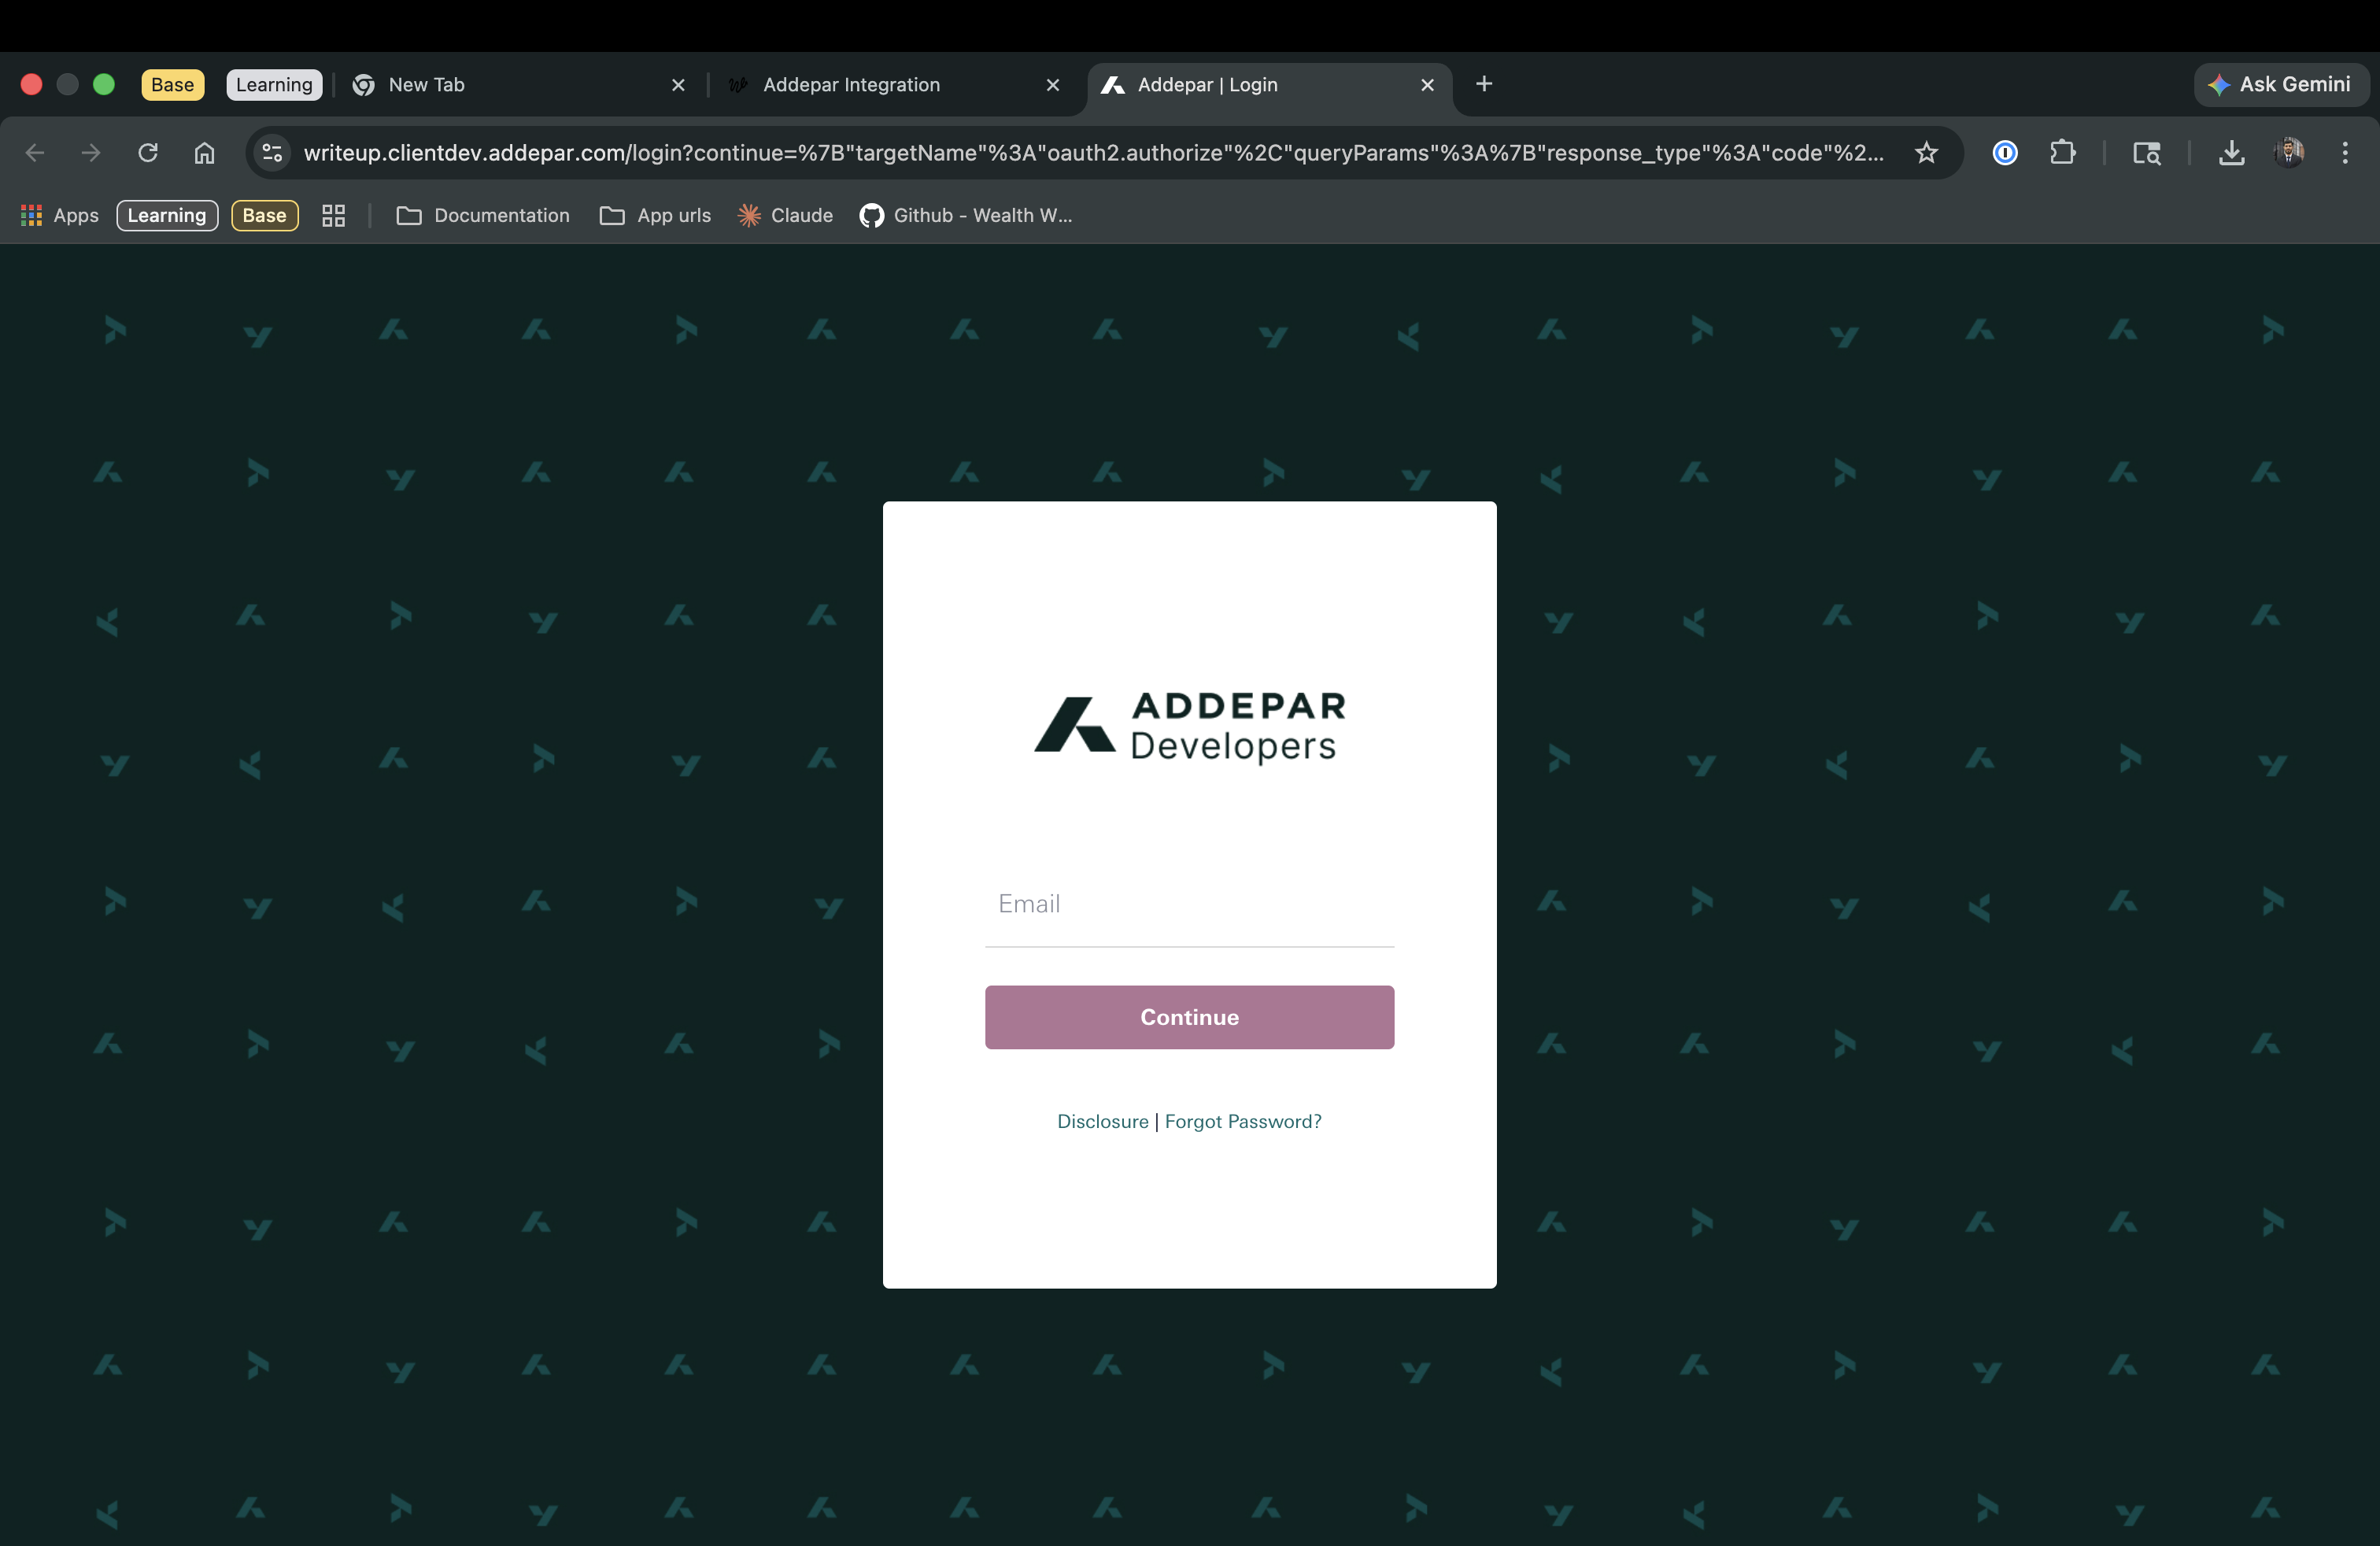Open the Disclosure link
Screen dimensions: 2380x1546
pyautogui.click(x=1103, y=1121)
